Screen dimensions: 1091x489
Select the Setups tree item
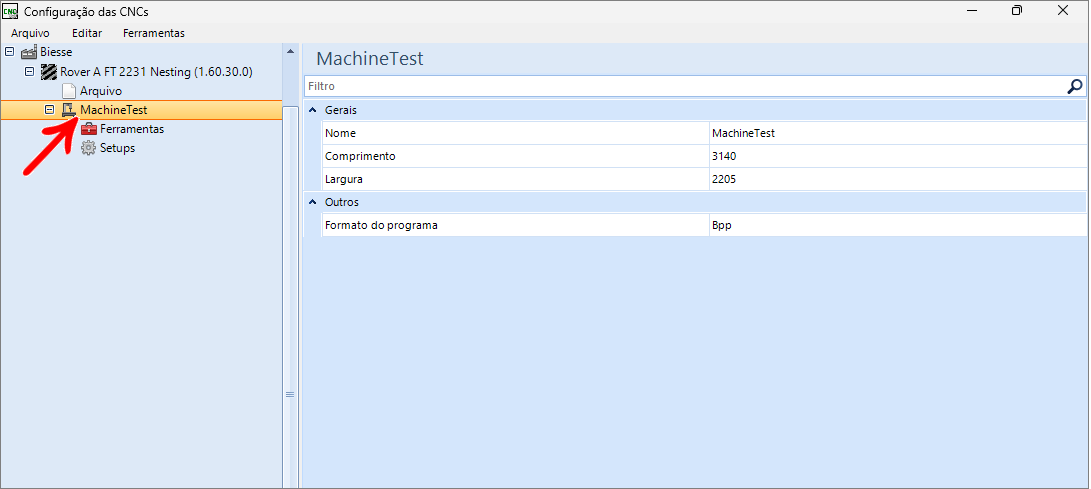[x=117, y=148]
